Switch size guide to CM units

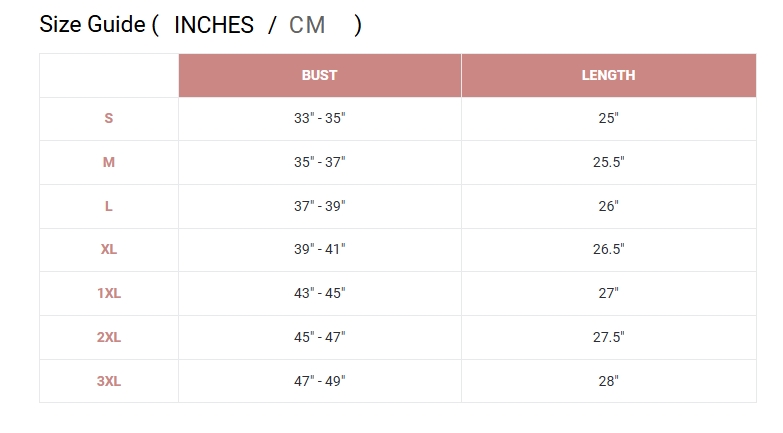(x=307, y=25)
